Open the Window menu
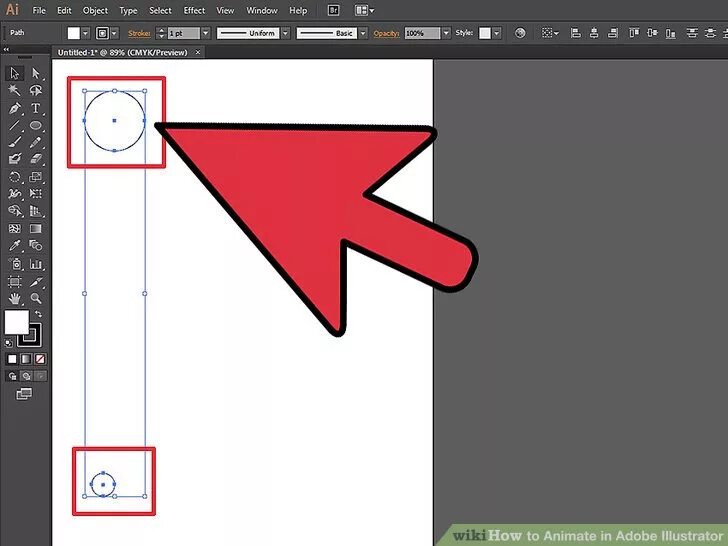This screenshot has width=728, height=546. pos(262,10)
